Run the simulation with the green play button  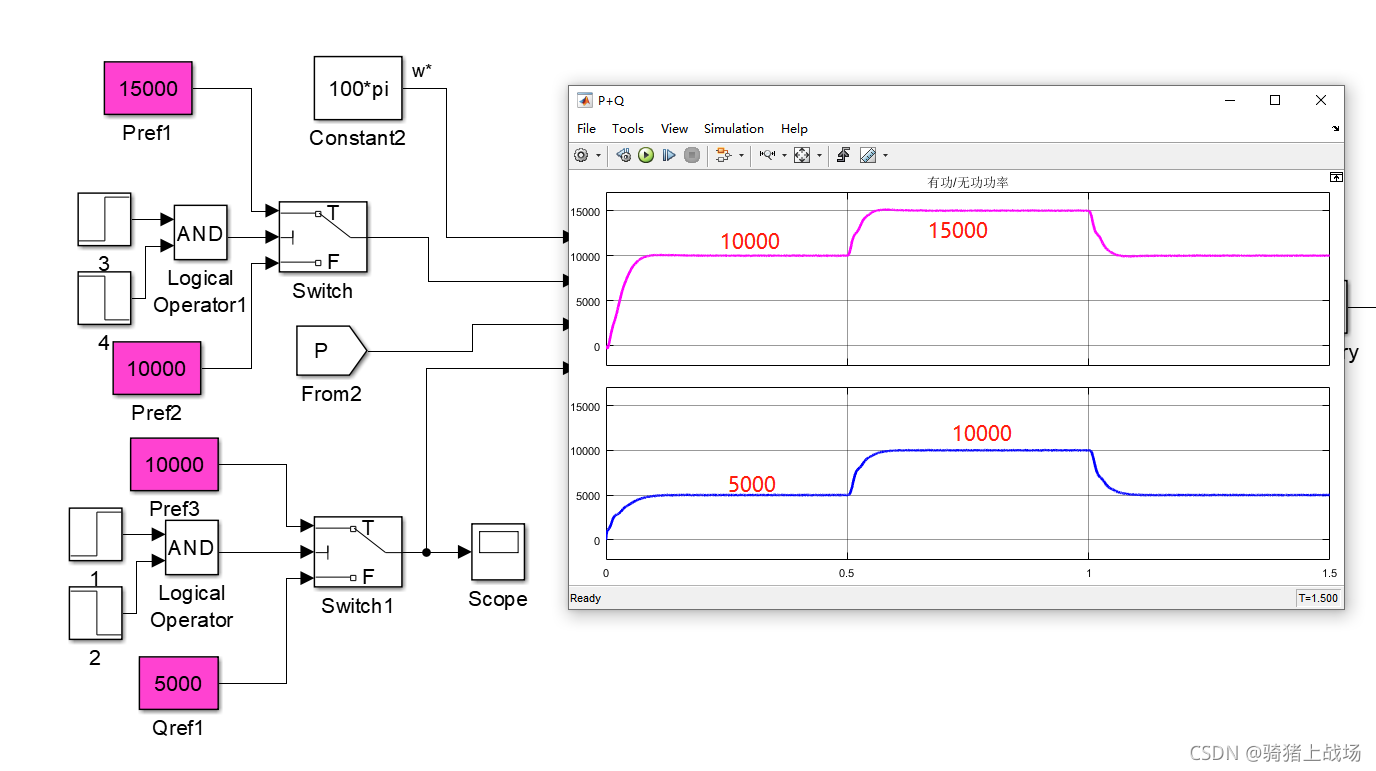pyautogui.click(x=646, y=155)
